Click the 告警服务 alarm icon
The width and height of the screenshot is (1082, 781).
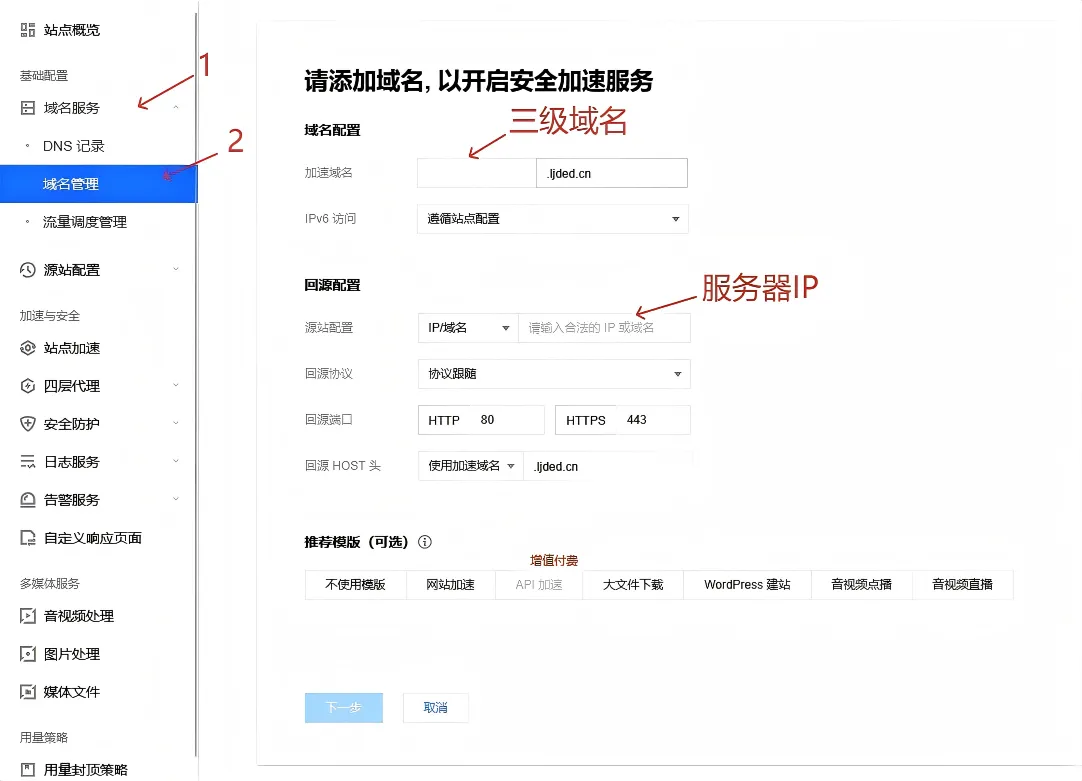click(x=28, y=500)
